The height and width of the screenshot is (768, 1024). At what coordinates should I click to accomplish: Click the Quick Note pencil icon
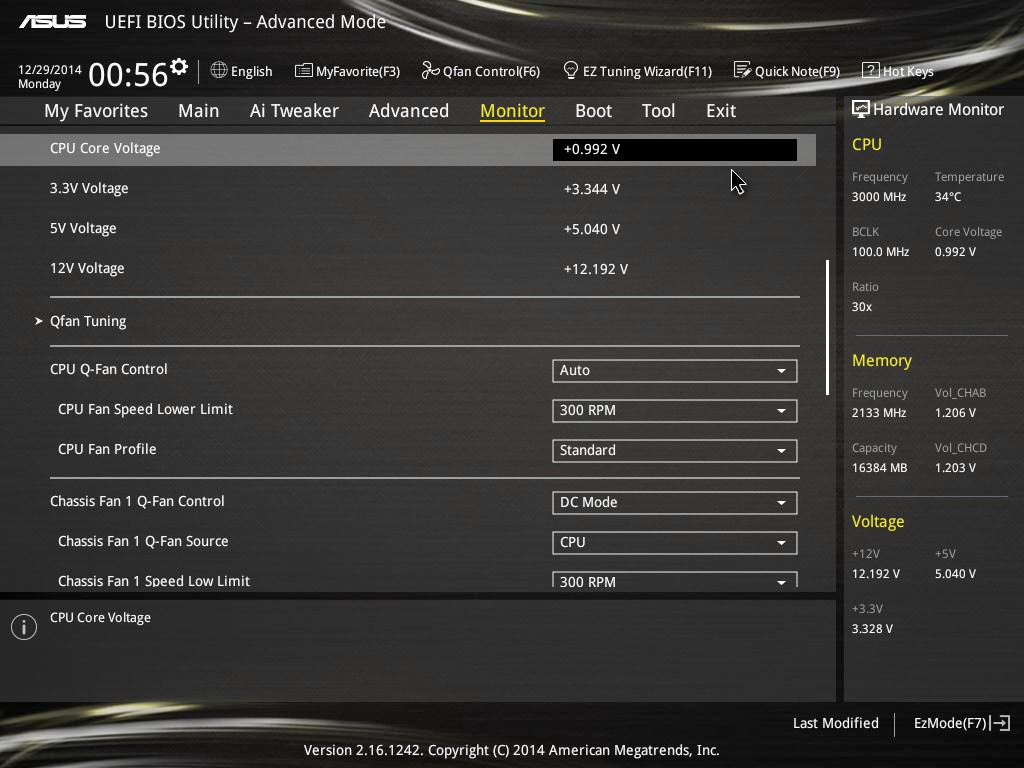tap(743, 70)
